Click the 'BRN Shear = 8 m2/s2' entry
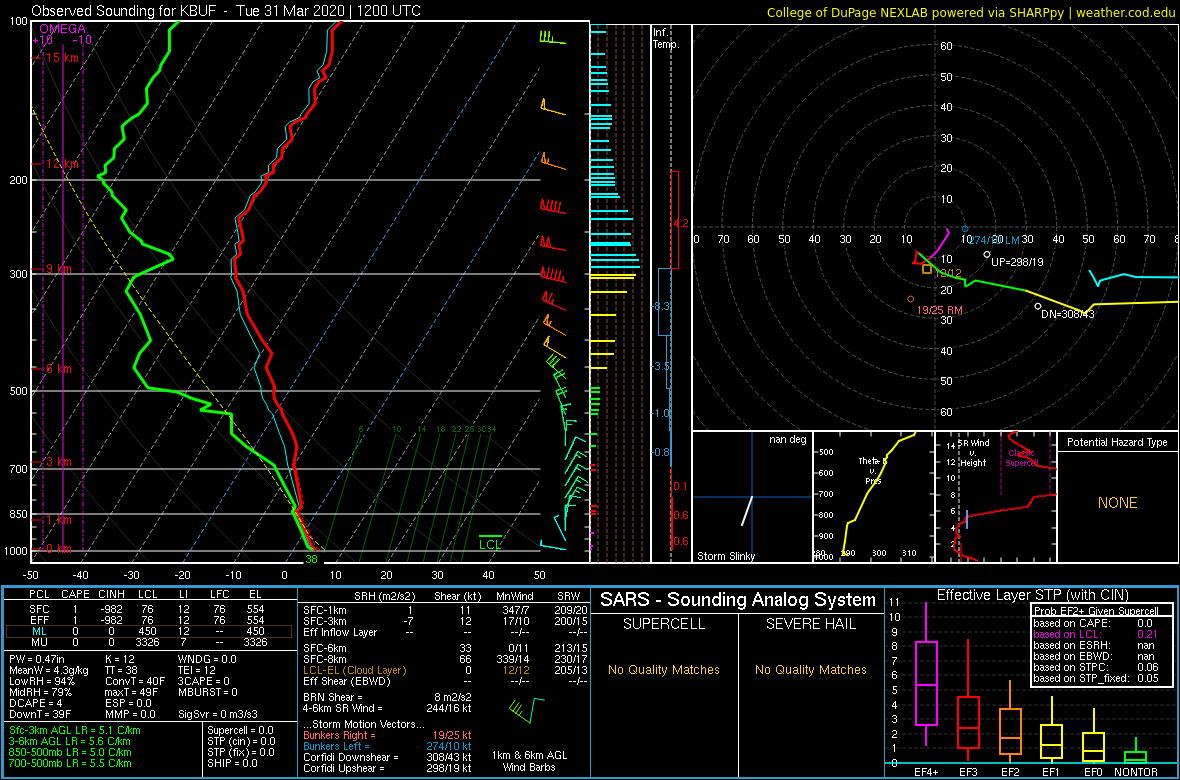 coord(387,696)
